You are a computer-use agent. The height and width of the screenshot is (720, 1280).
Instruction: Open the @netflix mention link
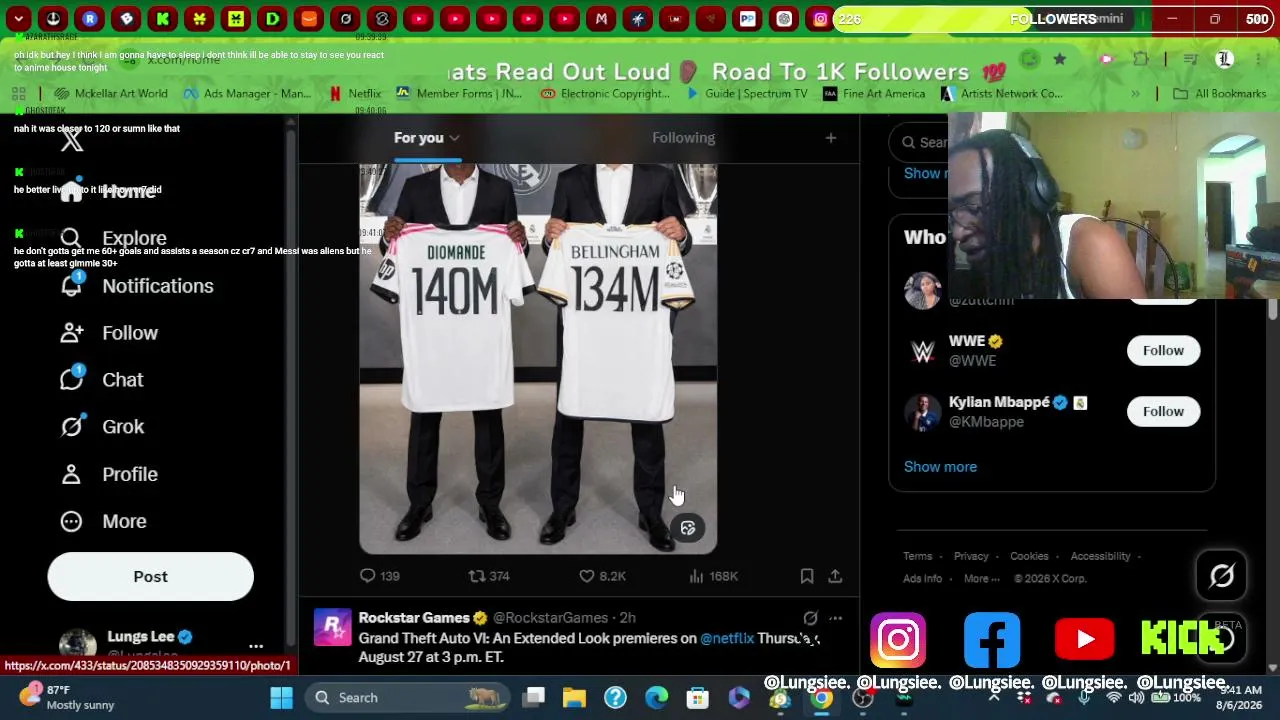[x=727, y=638]
